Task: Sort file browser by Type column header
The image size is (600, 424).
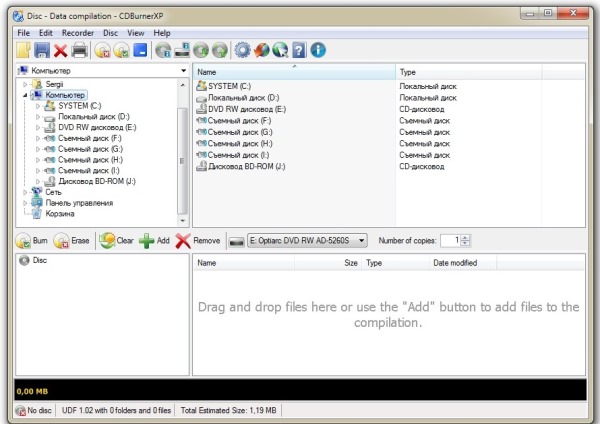Action: point(469,72)
